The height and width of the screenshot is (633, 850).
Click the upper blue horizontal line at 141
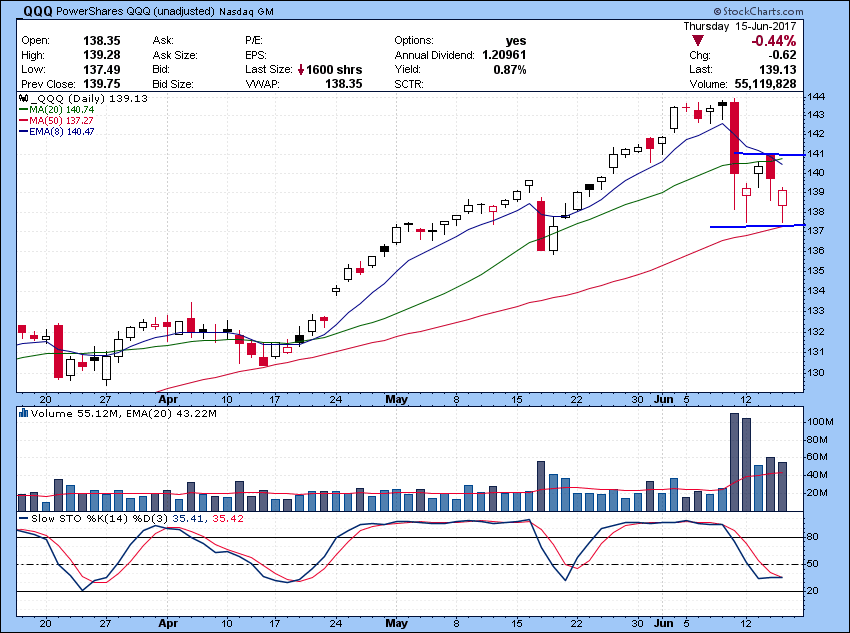[769, 154]
